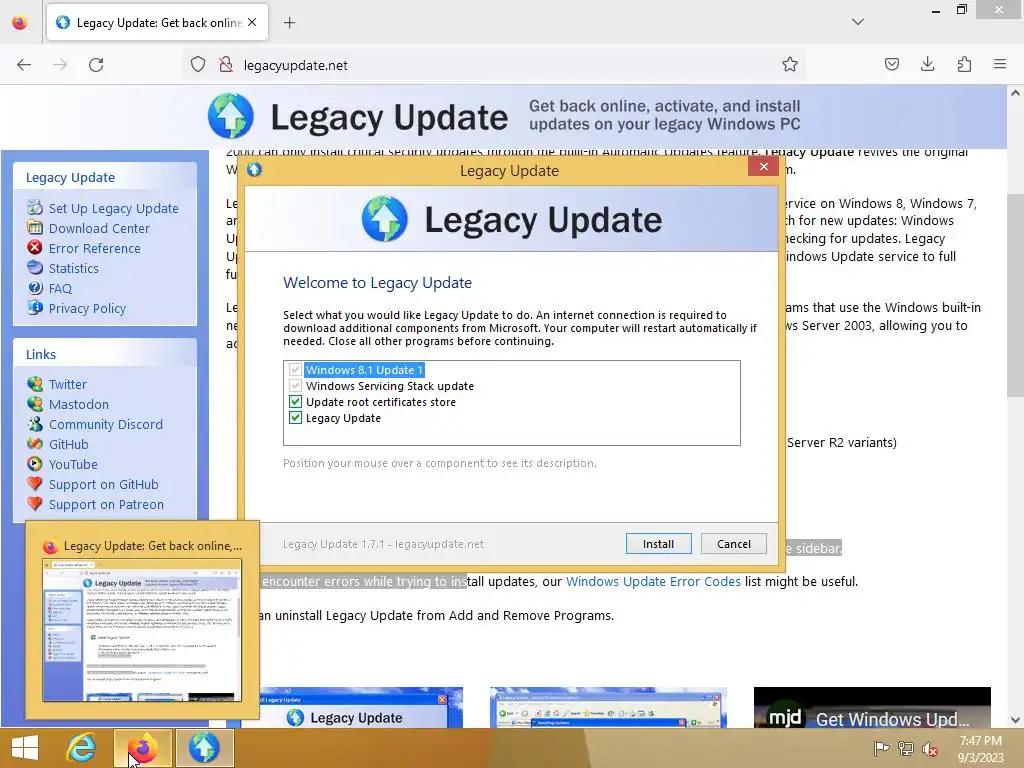
Task: Click the browser reload icon
Action: pos(96,65)
